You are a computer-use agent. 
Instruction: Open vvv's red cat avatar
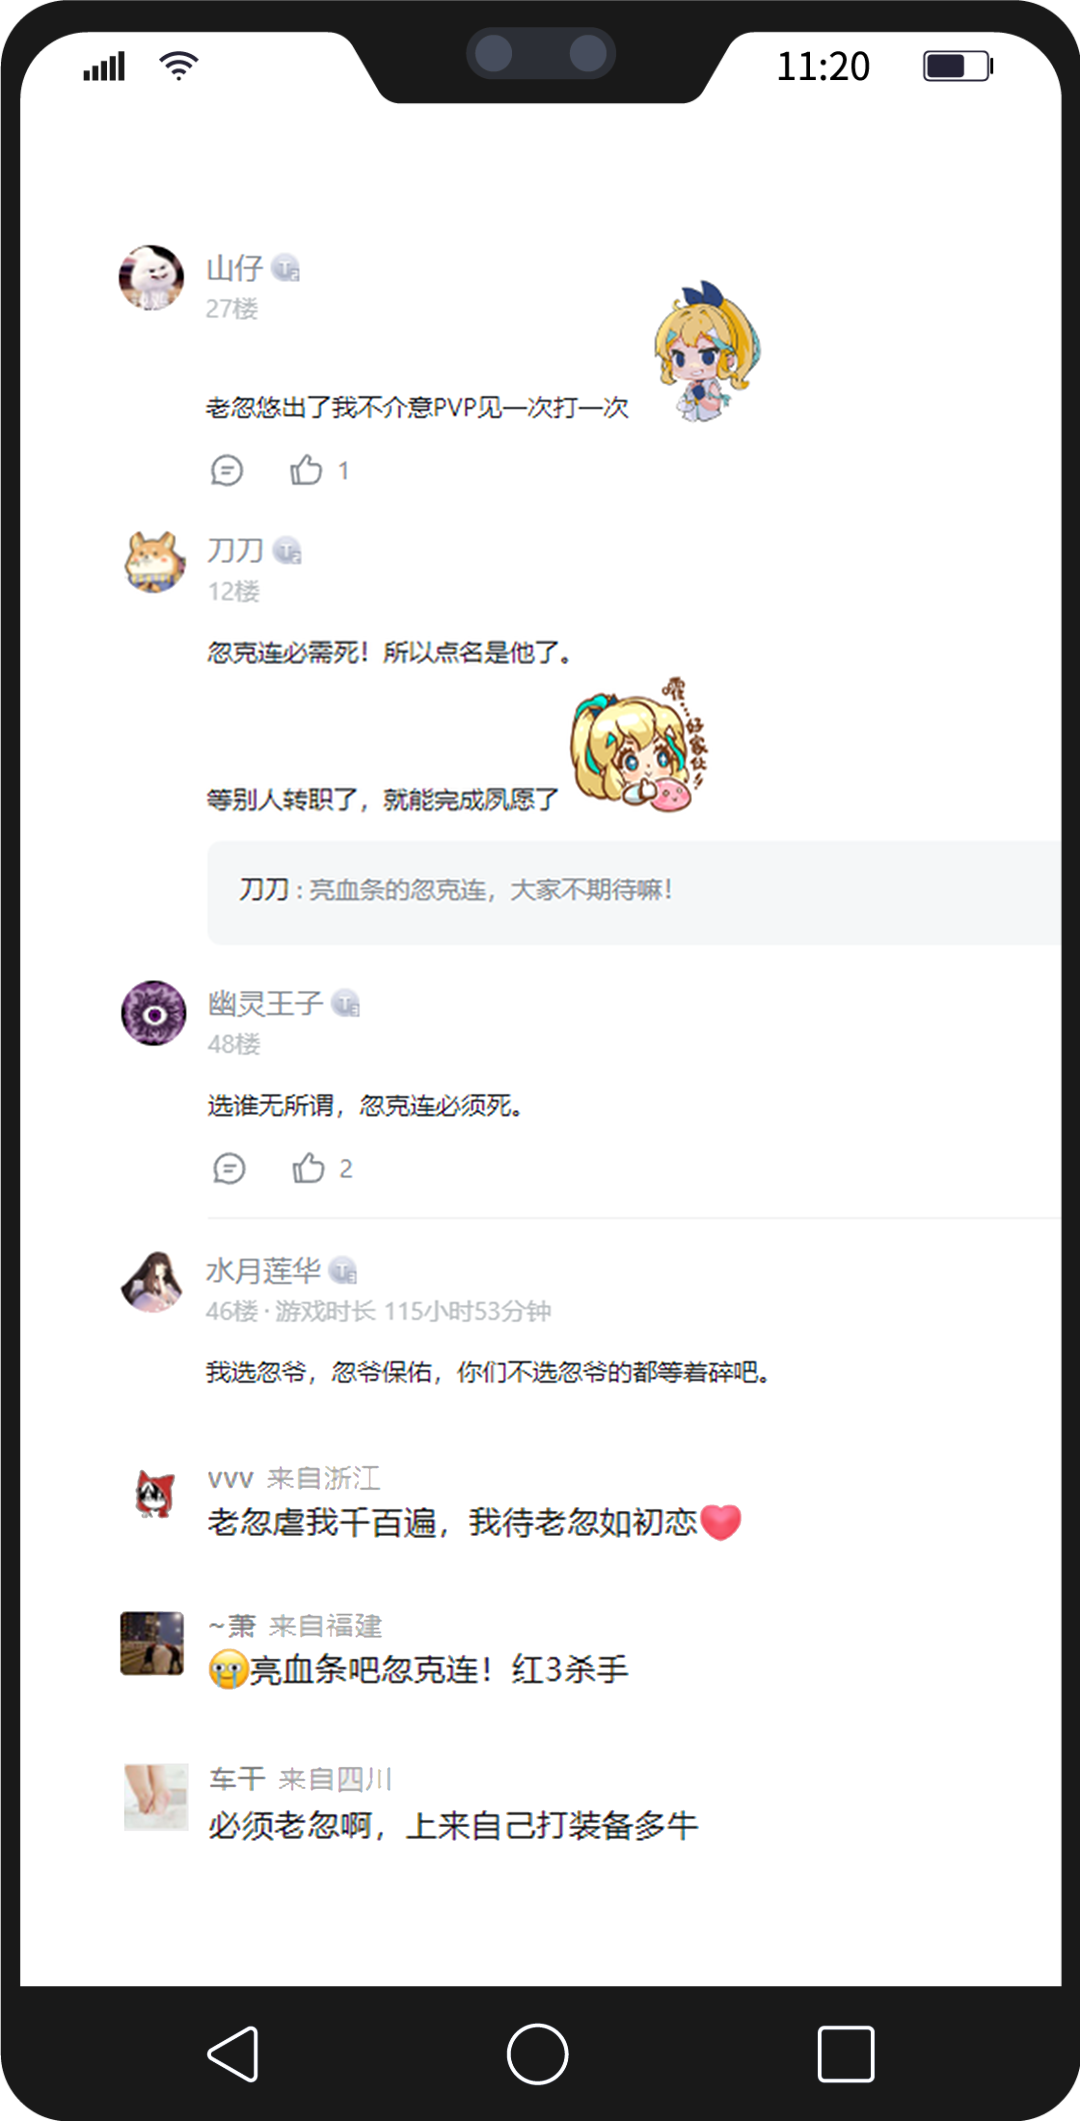[155, 1495]
